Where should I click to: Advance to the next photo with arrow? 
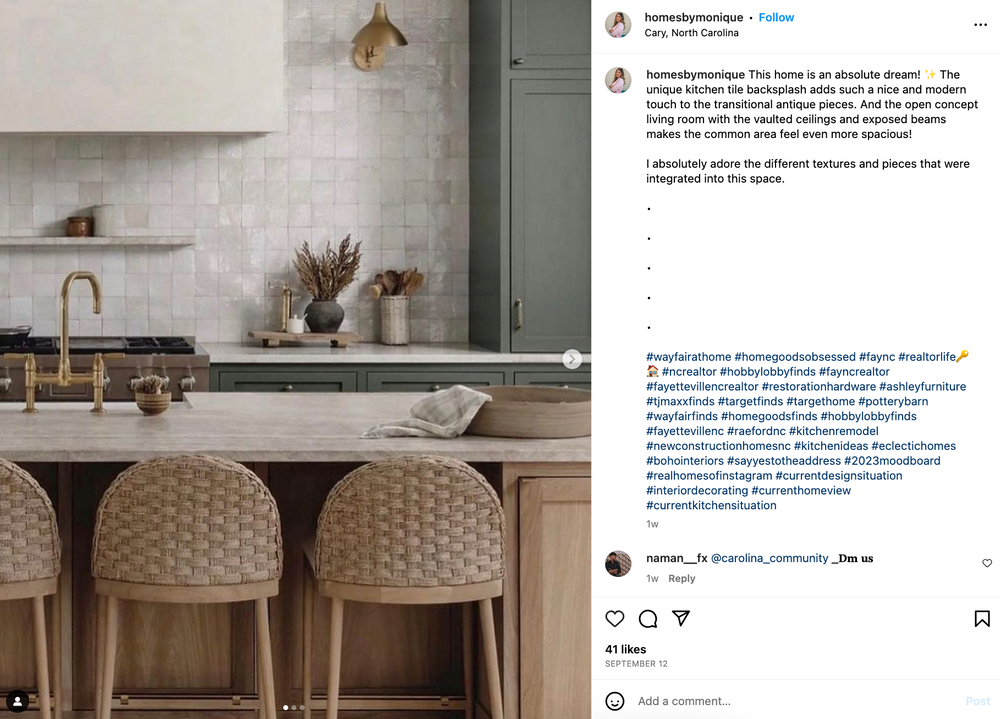(x=572, y=359)
